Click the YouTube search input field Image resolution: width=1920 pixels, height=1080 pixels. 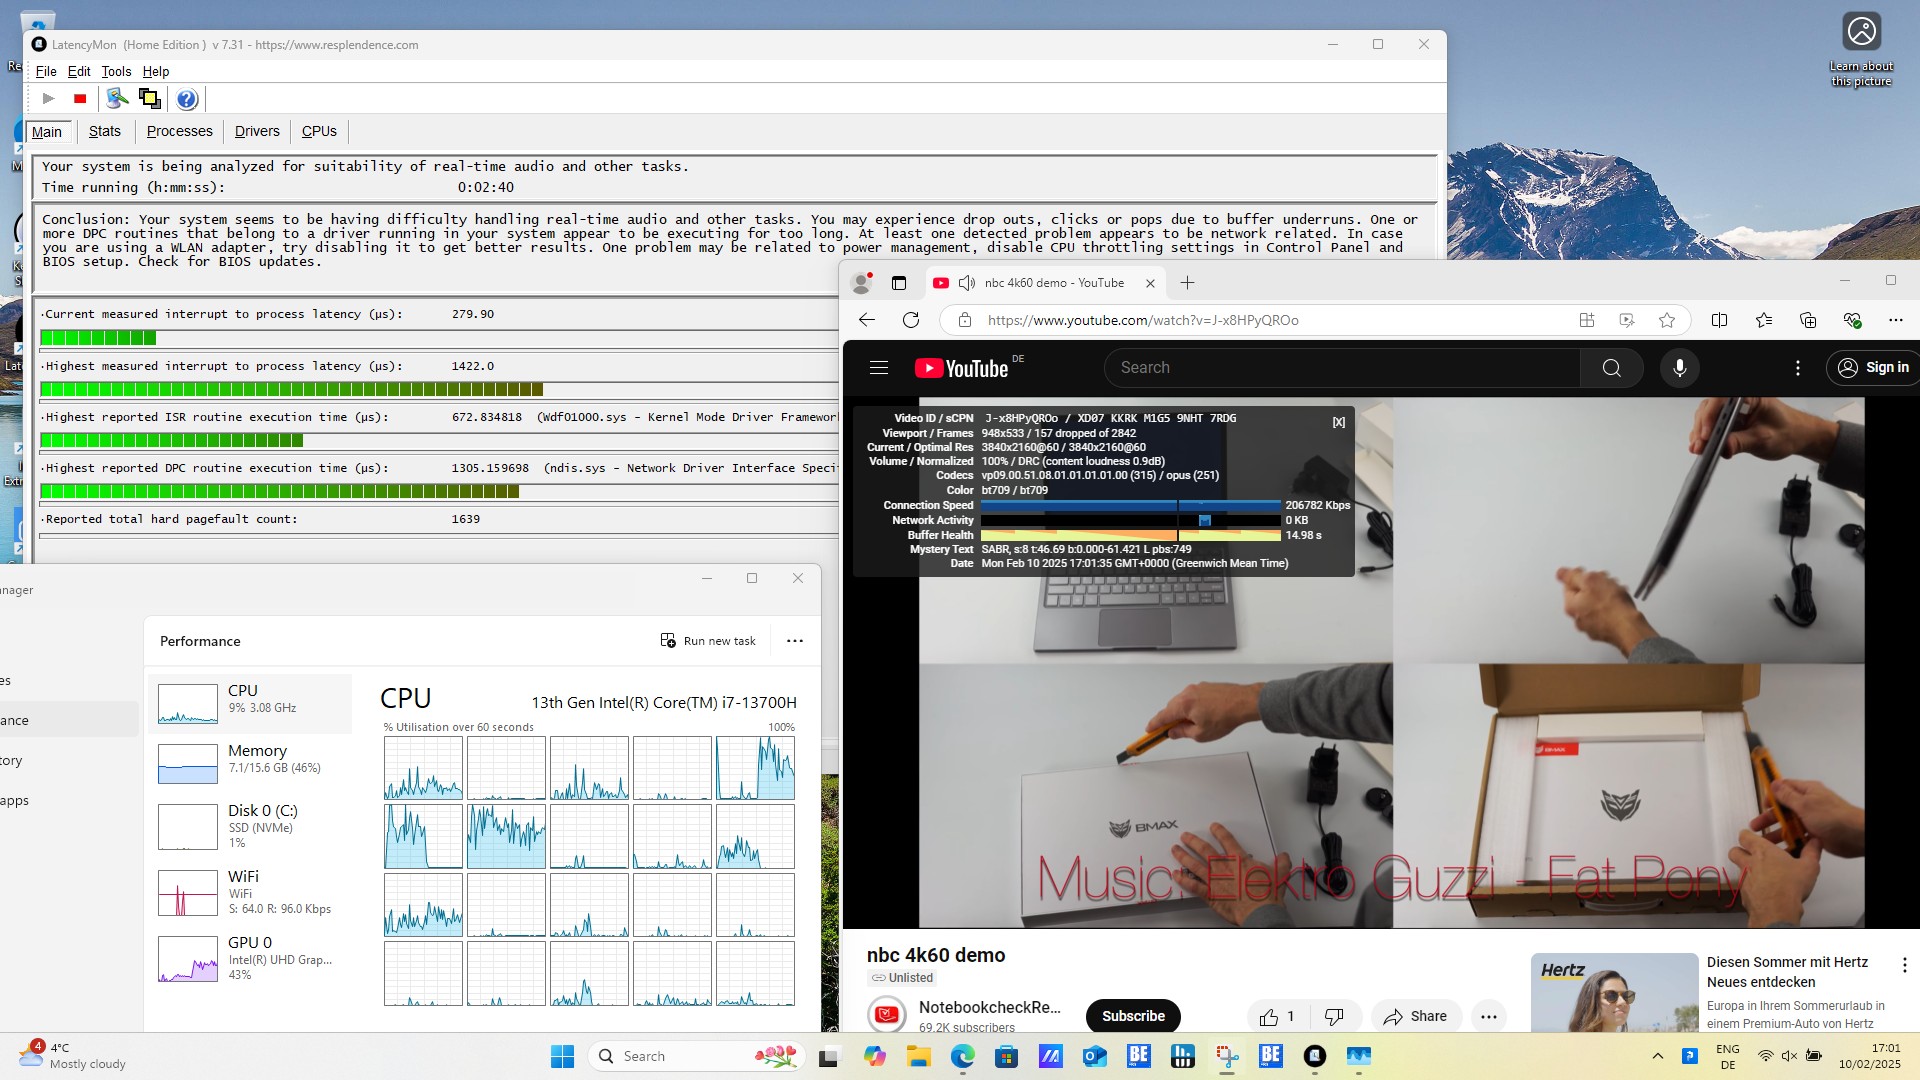(1340, 368)
